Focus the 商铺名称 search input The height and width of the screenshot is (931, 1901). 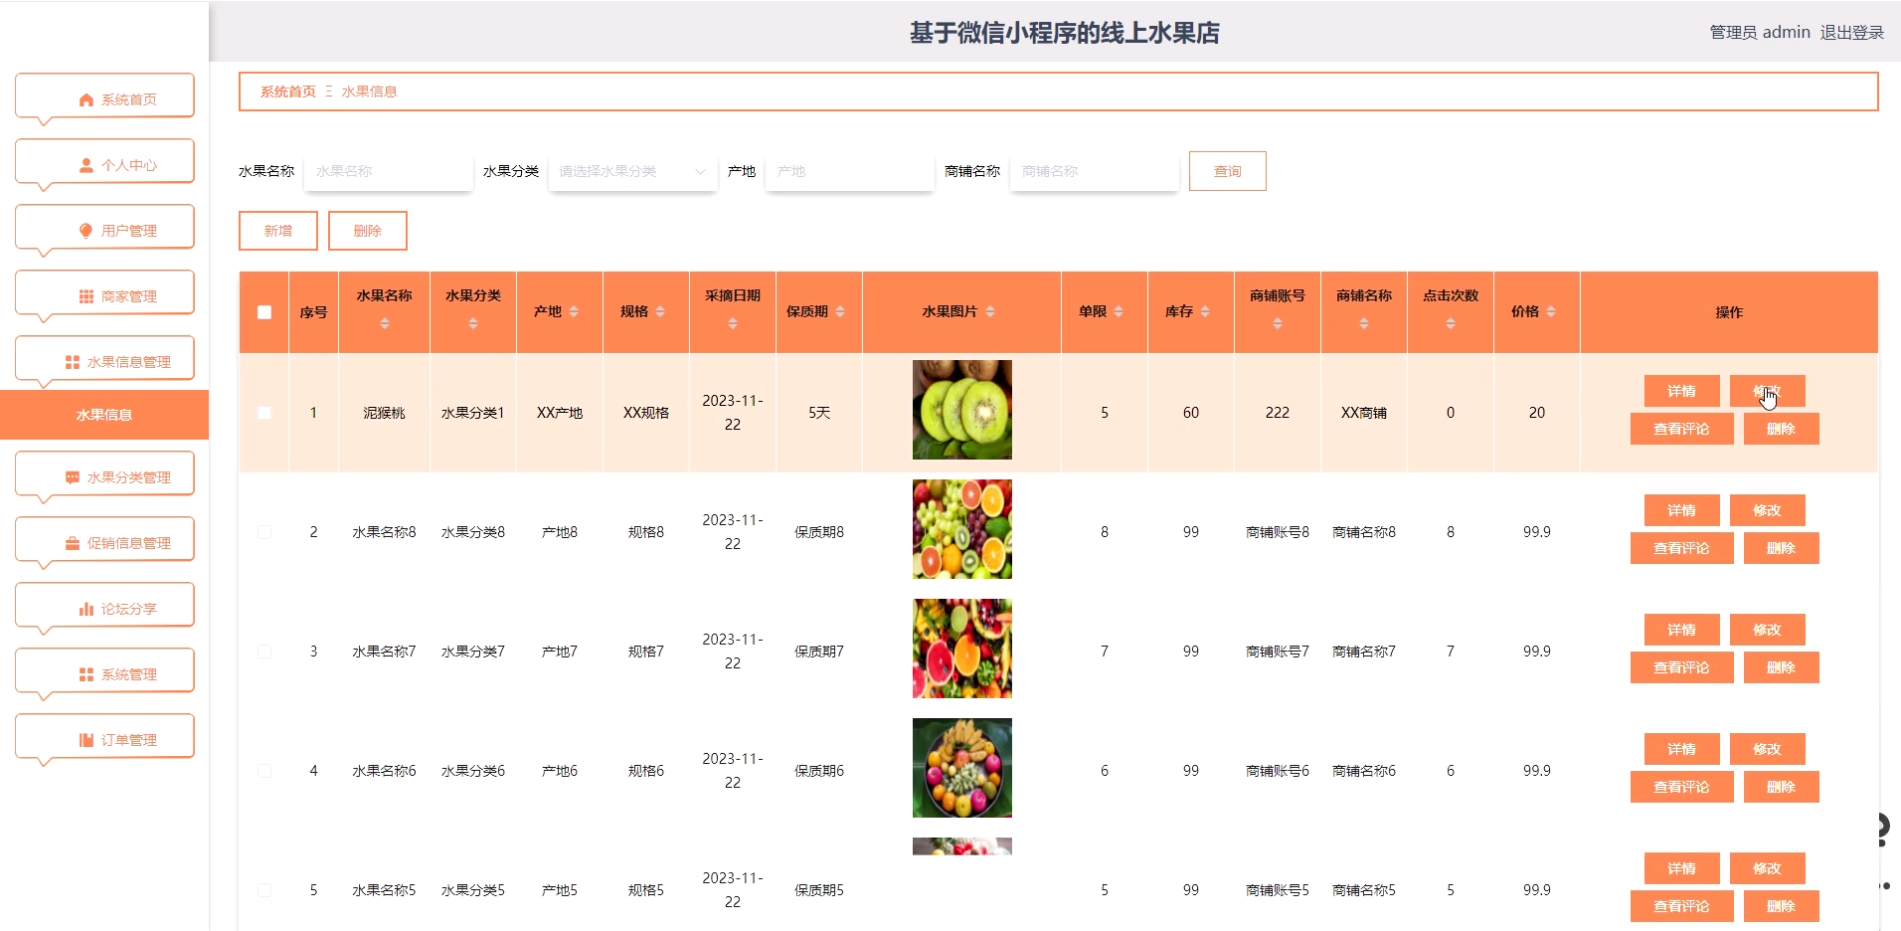click(x=1094, y=172)
